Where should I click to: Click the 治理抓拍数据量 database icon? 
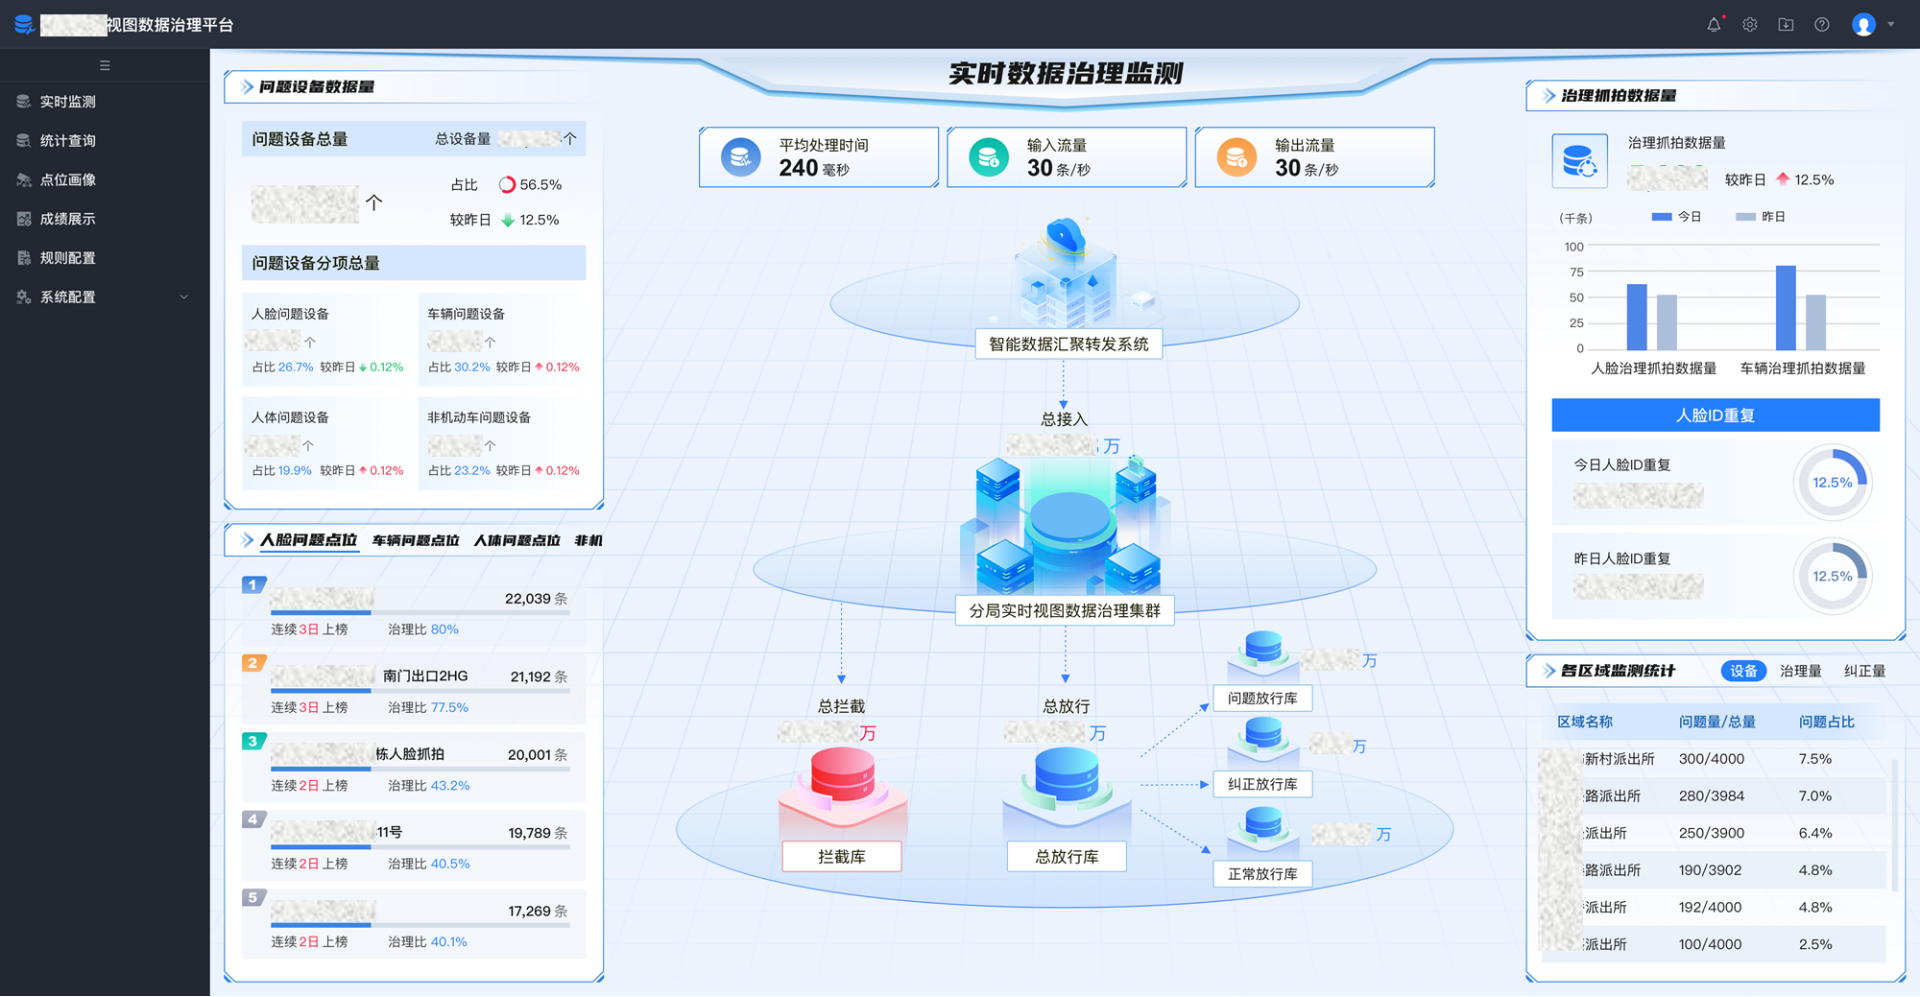tap(1580, 161)
